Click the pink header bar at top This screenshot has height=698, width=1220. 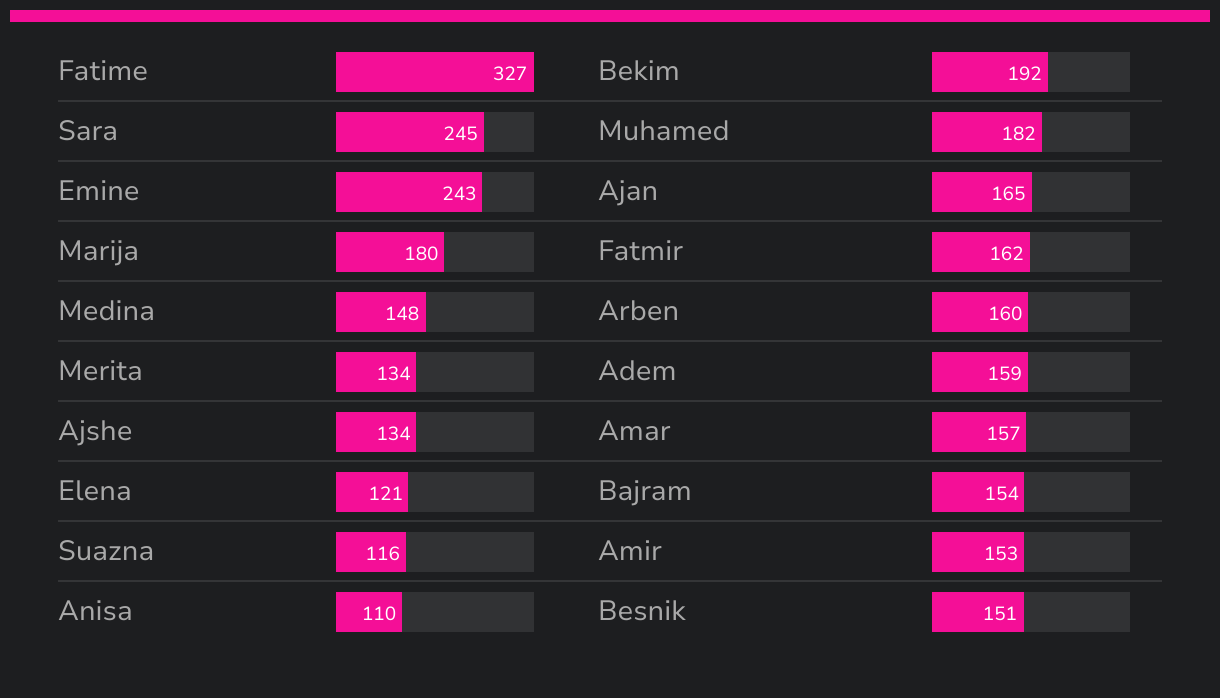tap(610, 16)
